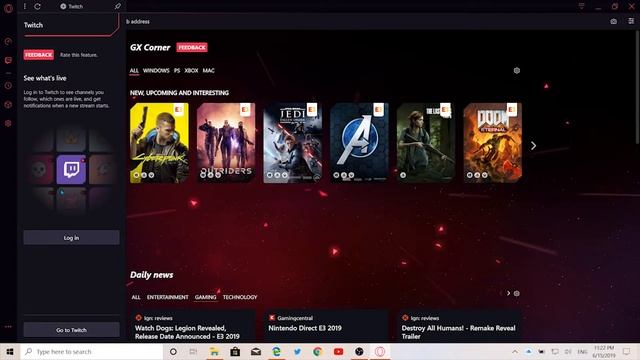Click the Go to Twitch button
Screen dimensions: 640x360
tap(71, 330)
